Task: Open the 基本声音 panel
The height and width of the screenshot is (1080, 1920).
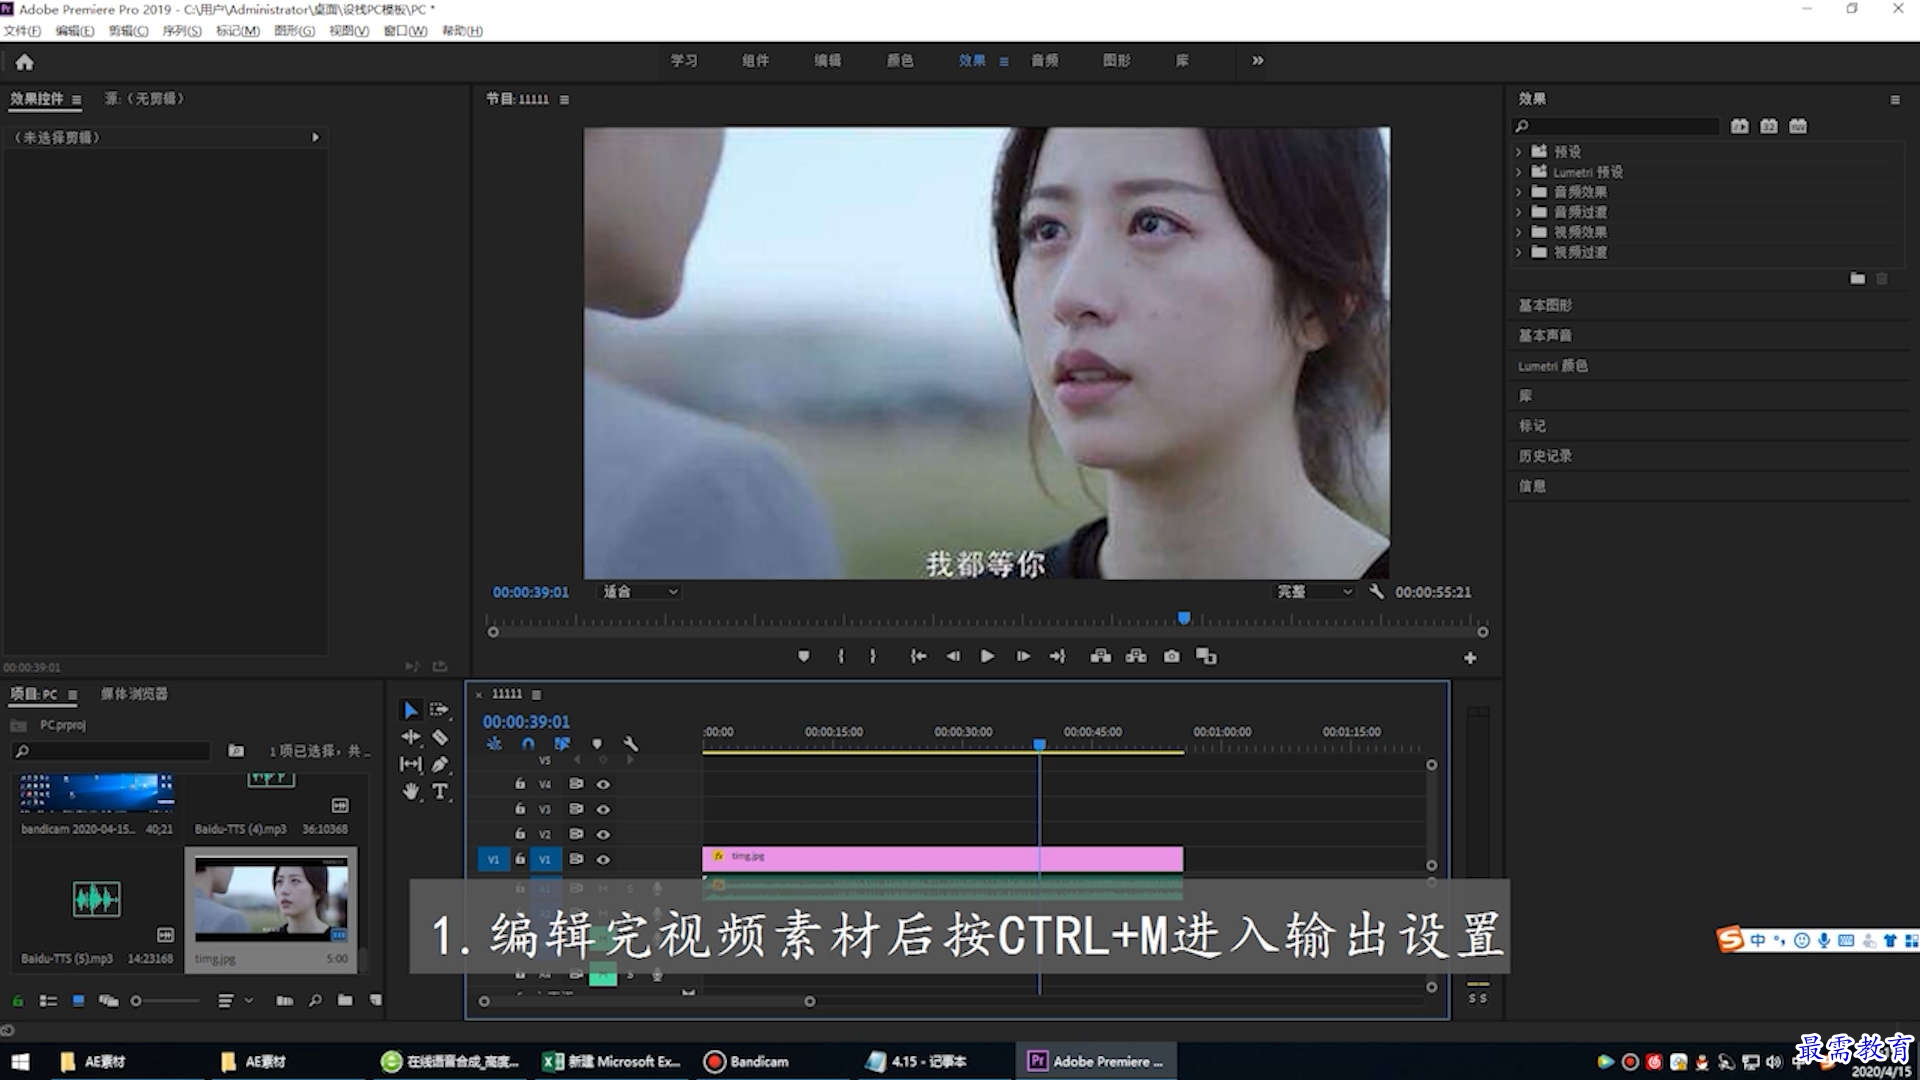Action: click(1545, 335)
